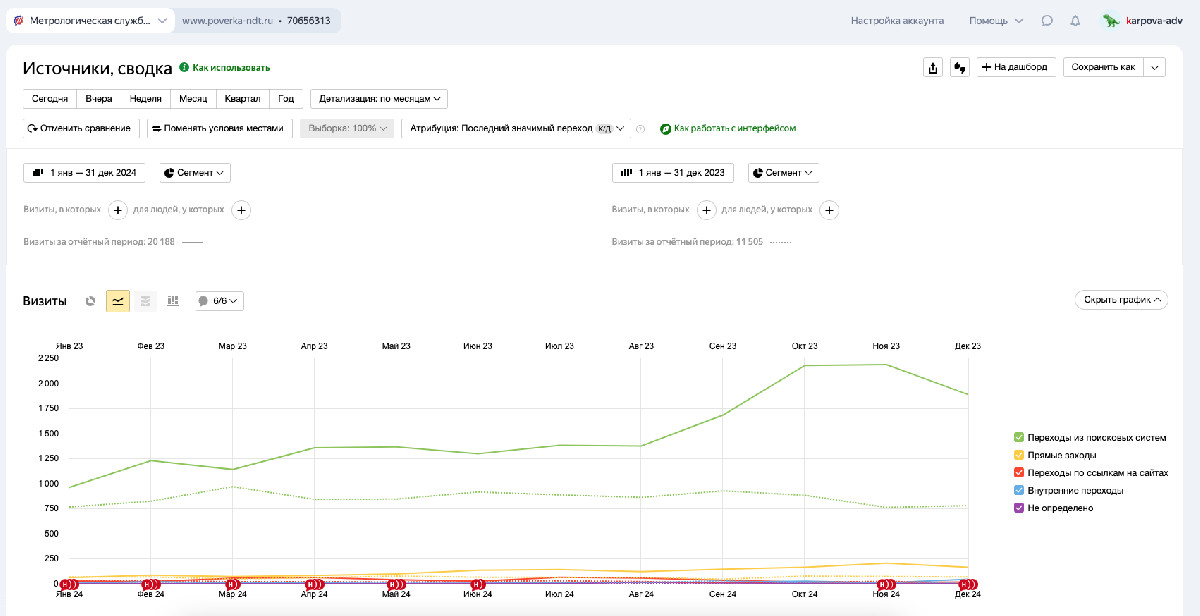Switch the chart to pie view
Screen dimensions: 1200x616
click(x=91, y=300)
